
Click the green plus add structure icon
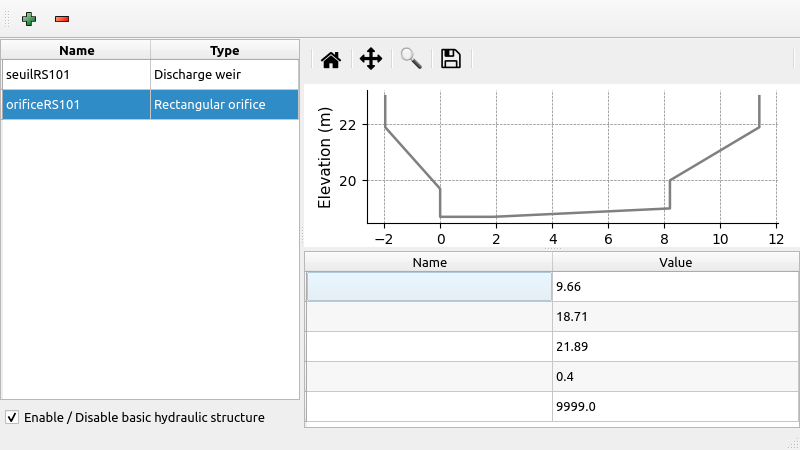coord(28,19)
